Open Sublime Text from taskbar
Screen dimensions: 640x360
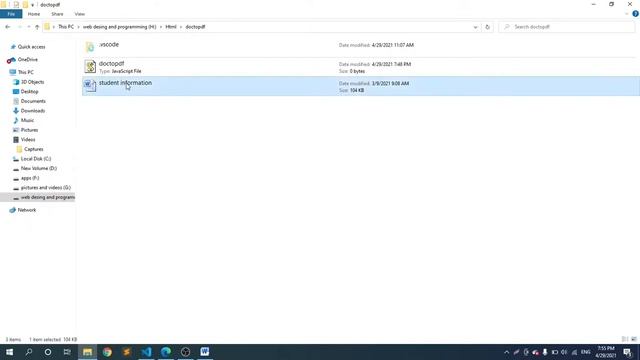127,352
